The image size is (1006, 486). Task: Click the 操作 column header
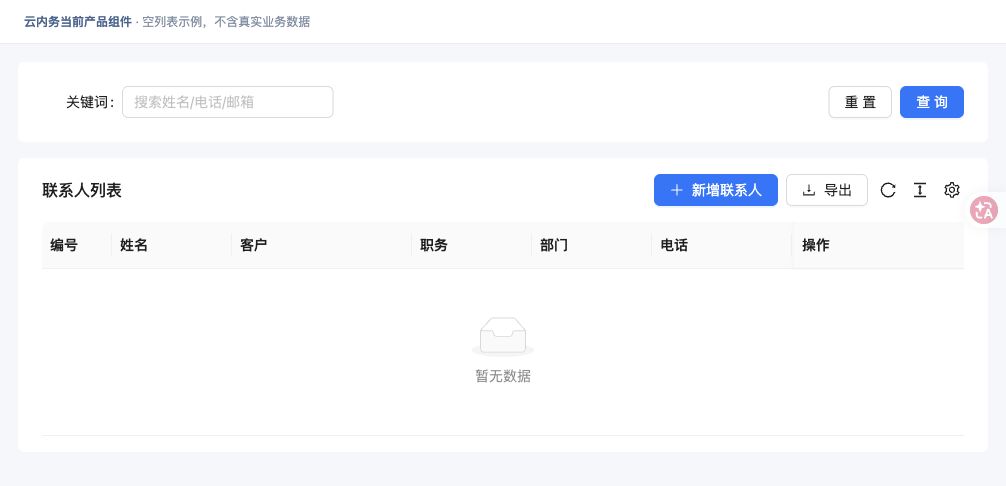tap(878, 245)
